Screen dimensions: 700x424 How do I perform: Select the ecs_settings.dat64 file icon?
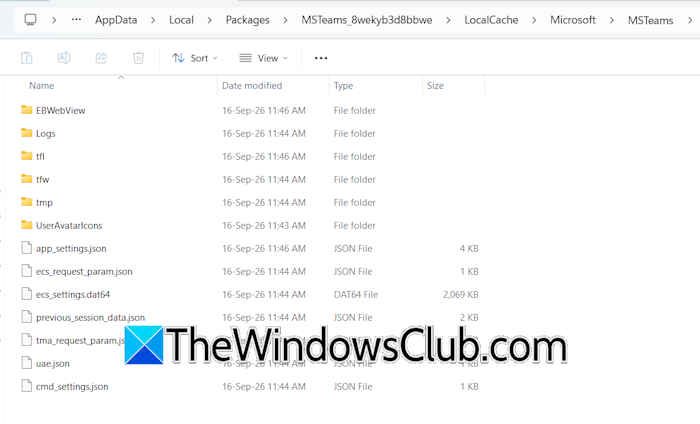[x=27, y=294]
